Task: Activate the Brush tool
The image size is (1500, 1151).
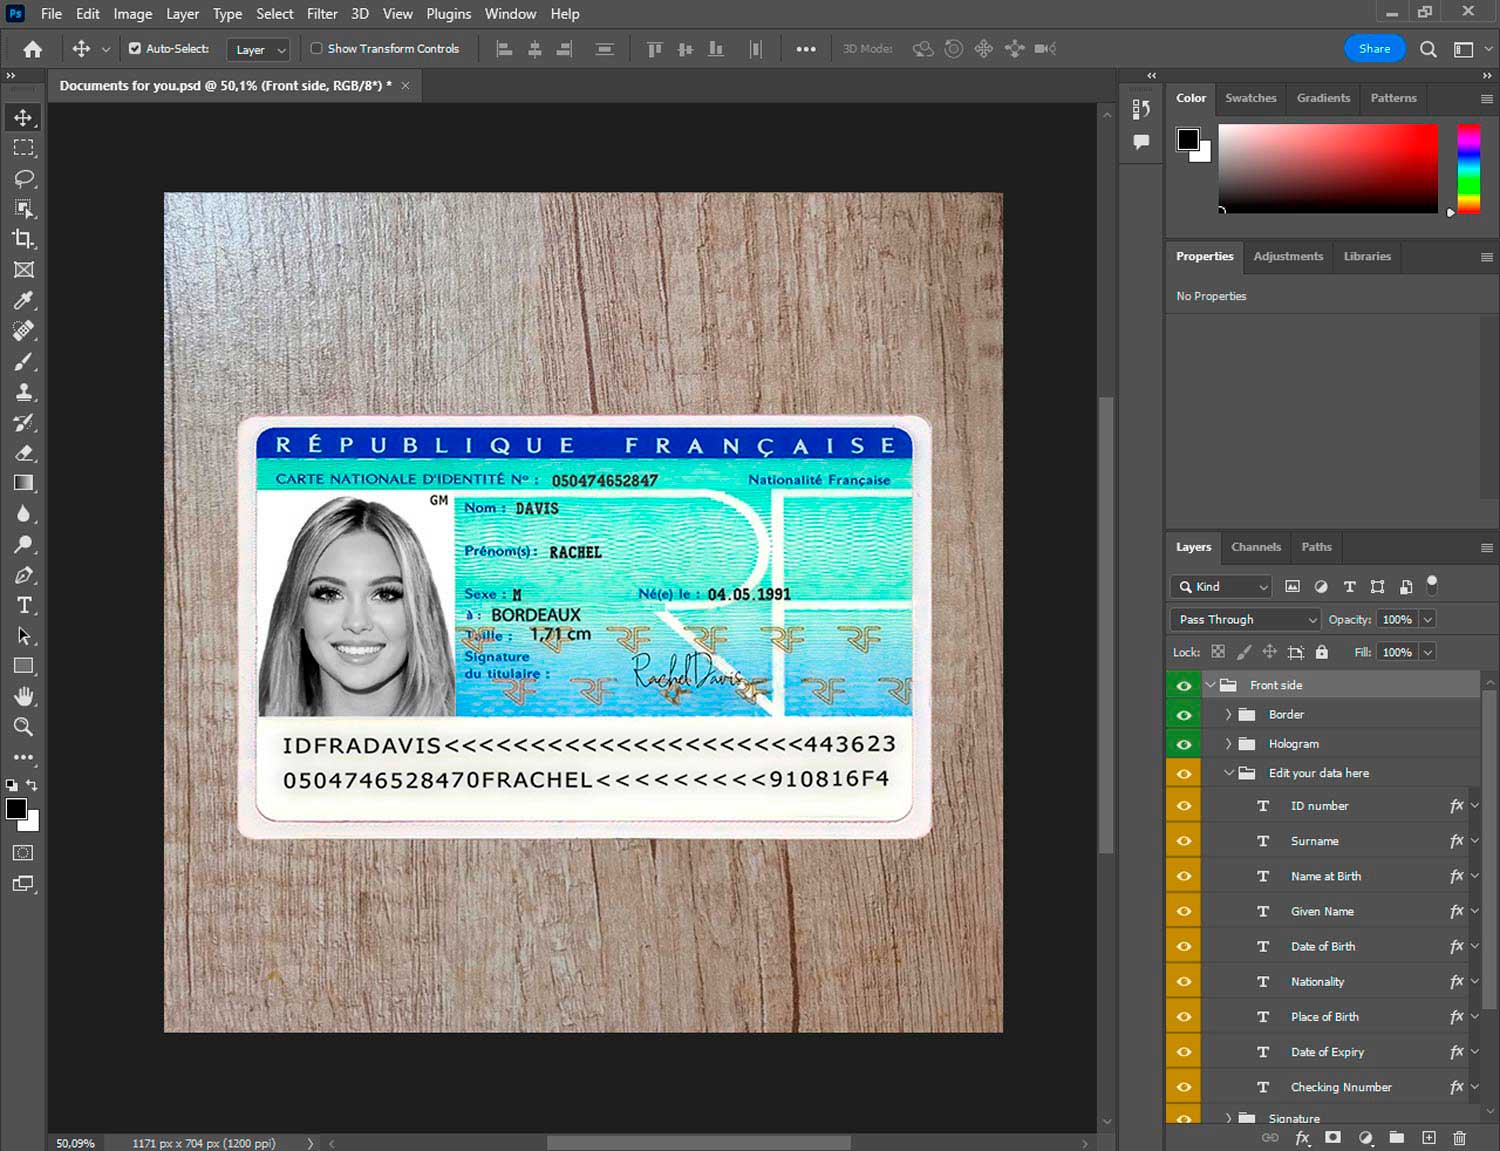Action: point(24,361)
